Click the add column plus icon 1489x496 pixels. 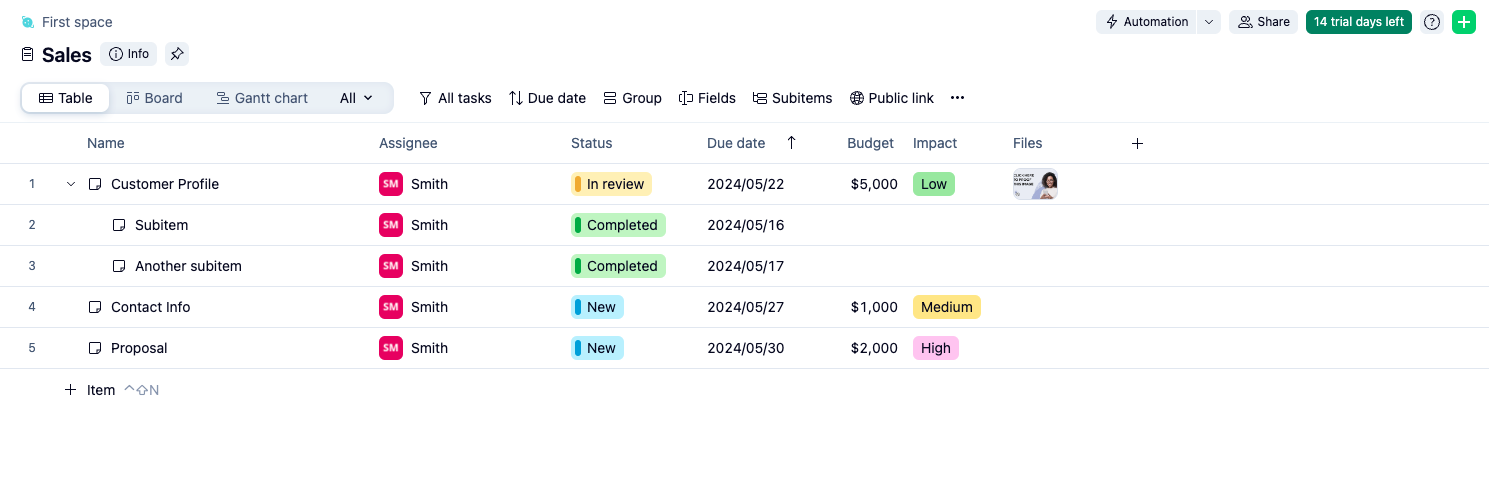1137,143
